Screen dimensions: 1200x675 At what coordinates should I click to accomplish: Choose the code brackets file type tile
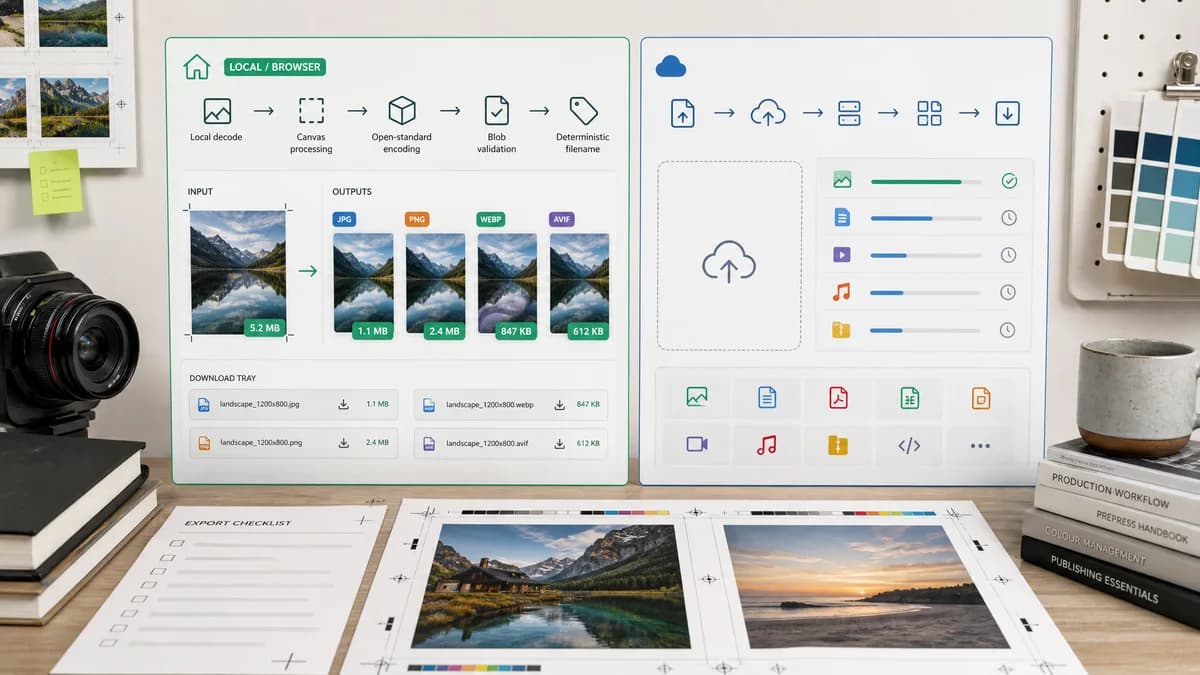[x=909, y=445]
